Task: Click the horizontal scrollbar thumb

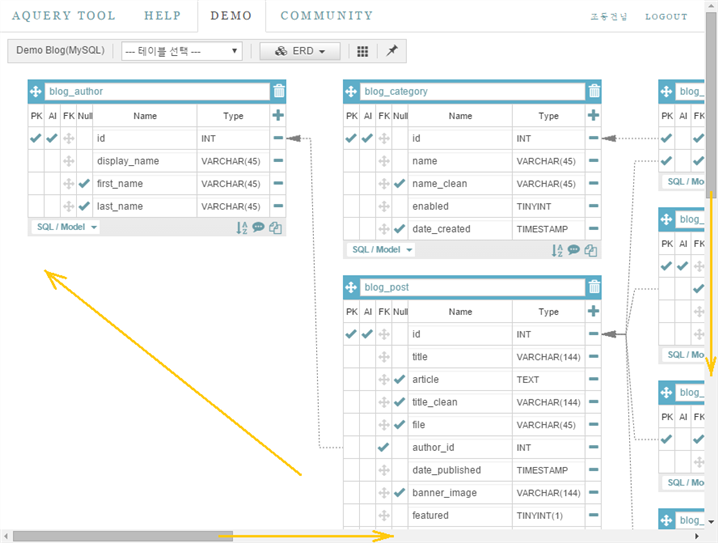Action: click(122, 536)
